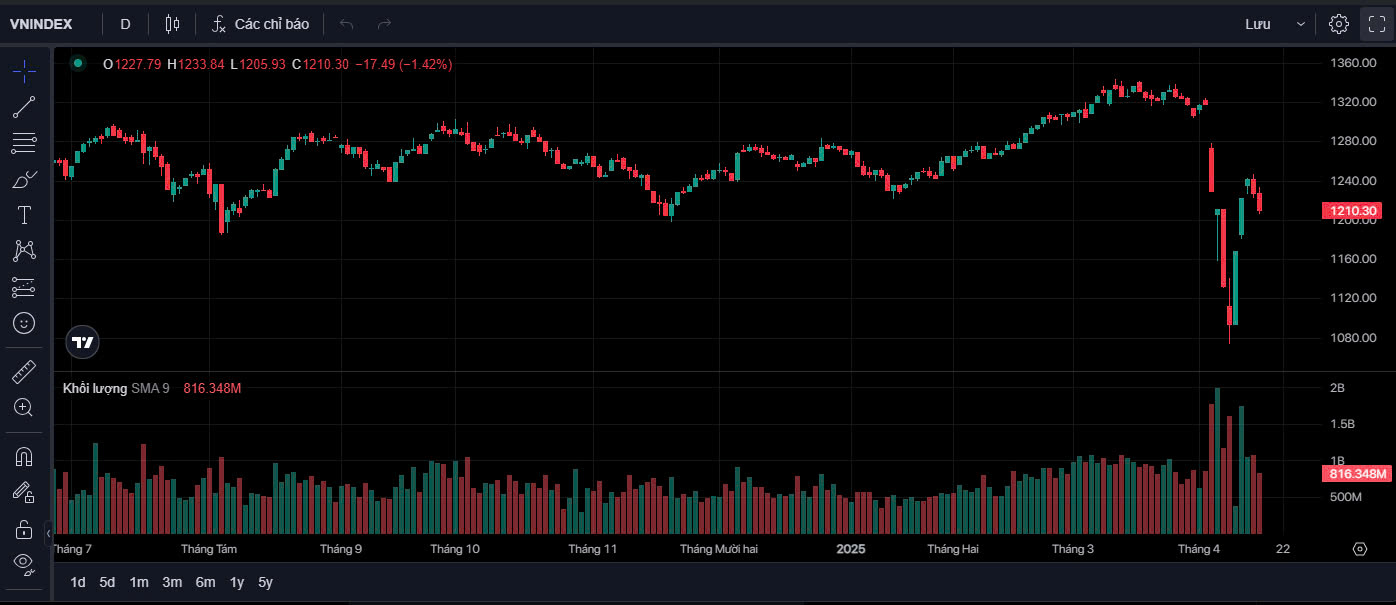Switch chart range to 1m

click(139, 582)
